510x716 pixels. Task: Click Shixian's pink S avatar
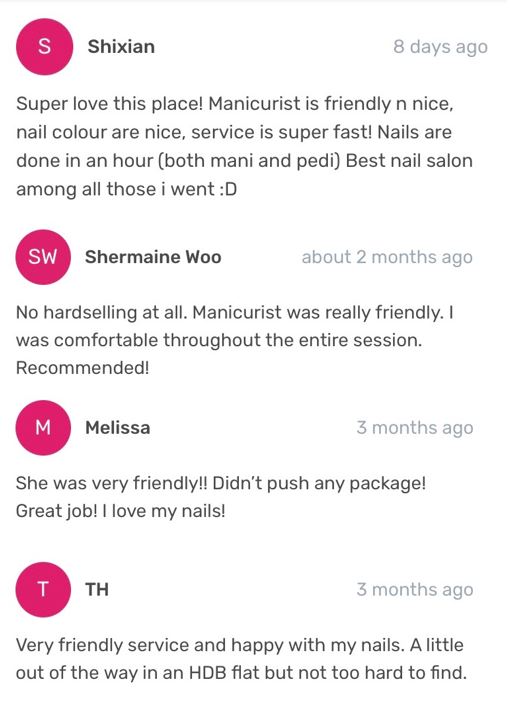point(44,47)
